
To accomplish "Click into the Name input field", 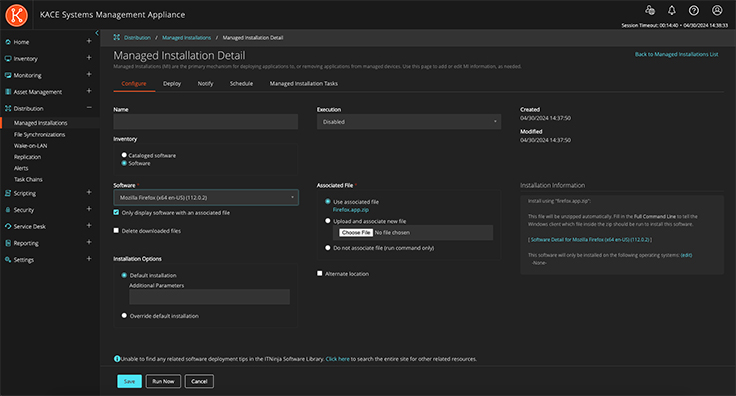I will pos(206,122).
